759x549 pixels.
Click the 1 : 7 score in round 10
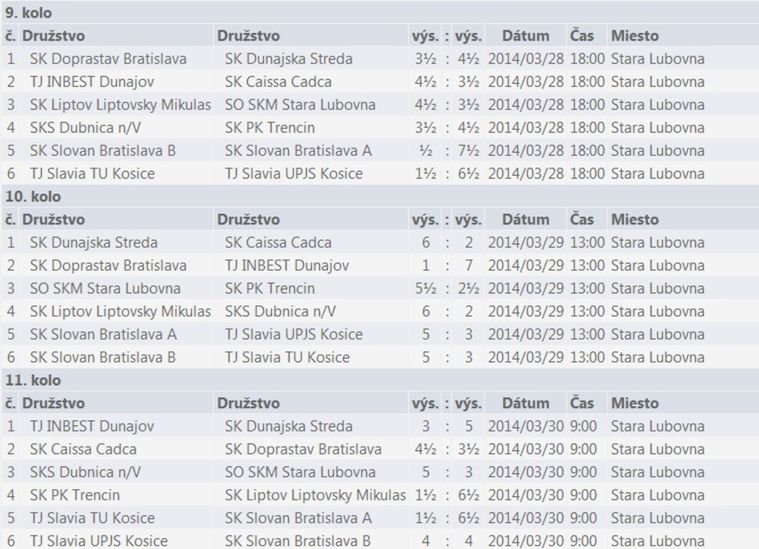(x=447, y=265)
